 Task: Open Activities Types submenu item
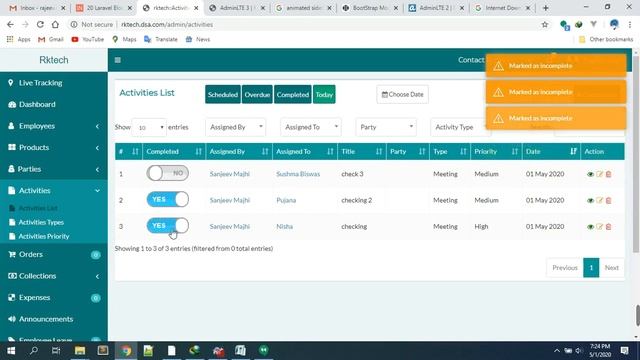pyautogui.click(x=41, y=222)
